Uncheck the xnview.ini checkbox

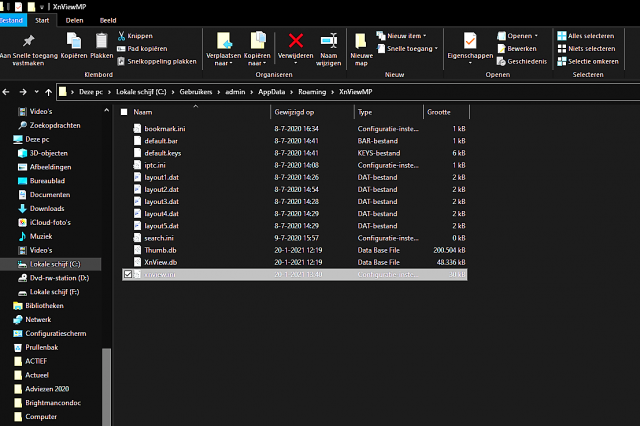[128, 274]
